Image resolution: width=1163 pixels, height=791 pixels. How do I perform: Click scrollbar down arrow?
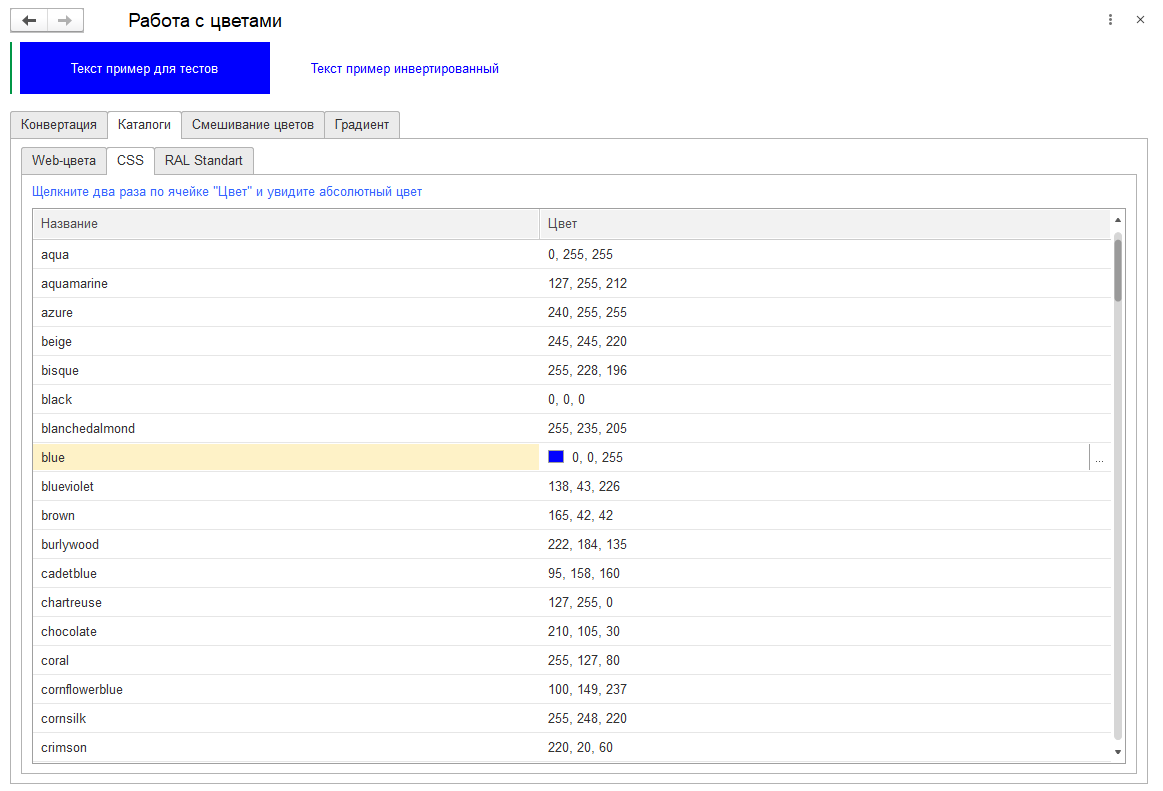pos(1118,751)
